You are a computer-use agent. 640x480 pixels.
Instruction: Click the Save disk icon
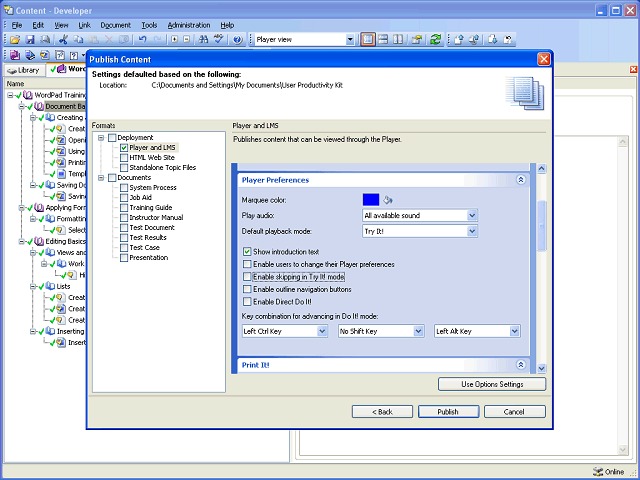(x=30, y=40)
